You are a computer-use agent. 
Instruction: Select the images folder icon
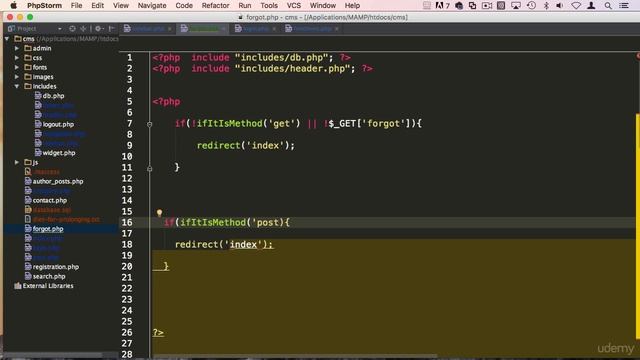coord(28,77)
